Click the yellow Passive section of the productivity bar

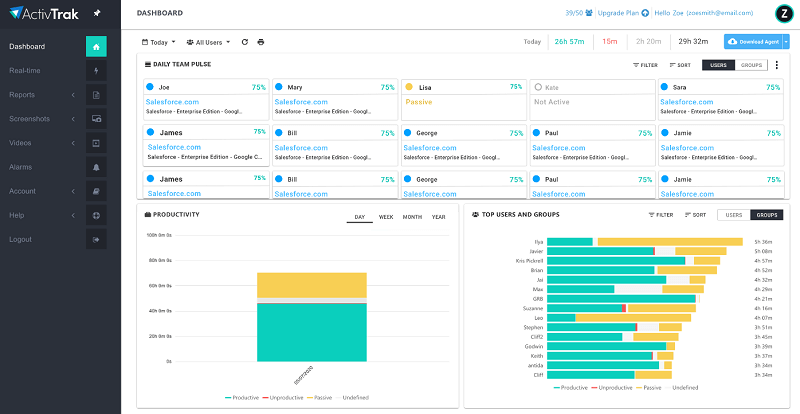click(x=312, y=285)
